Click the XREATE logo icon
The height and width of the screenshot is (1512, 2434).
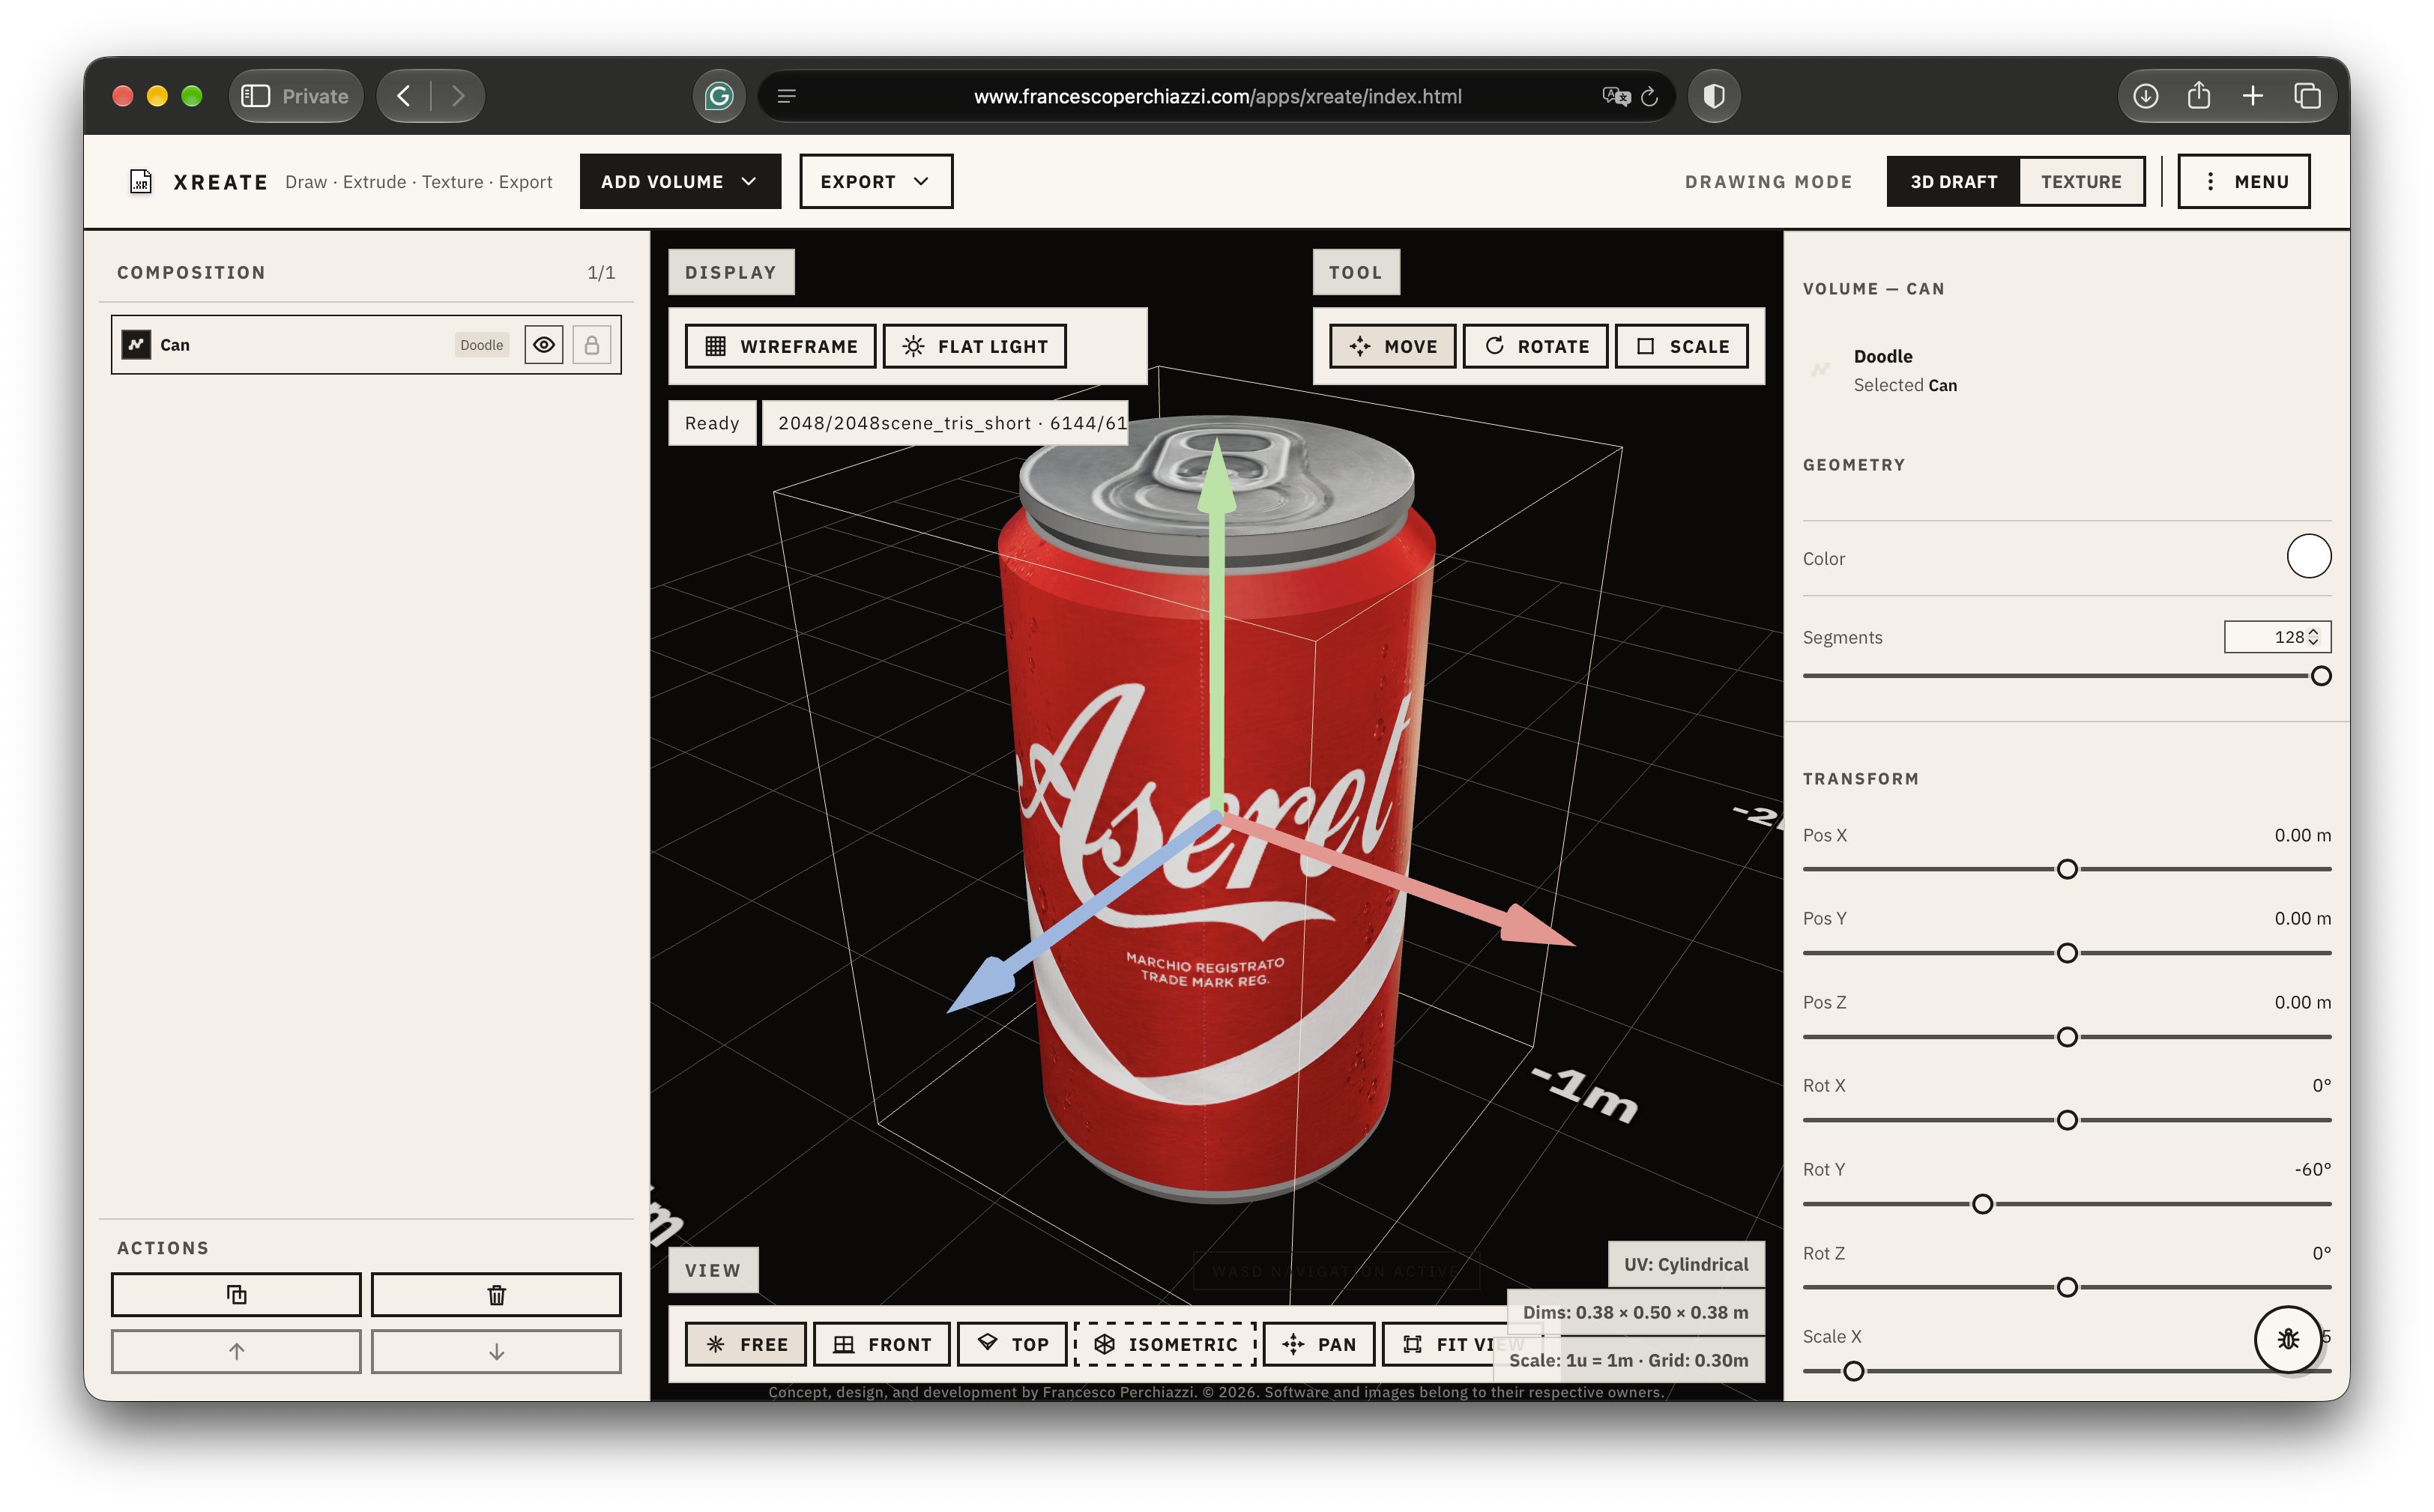tap(140, 181)
